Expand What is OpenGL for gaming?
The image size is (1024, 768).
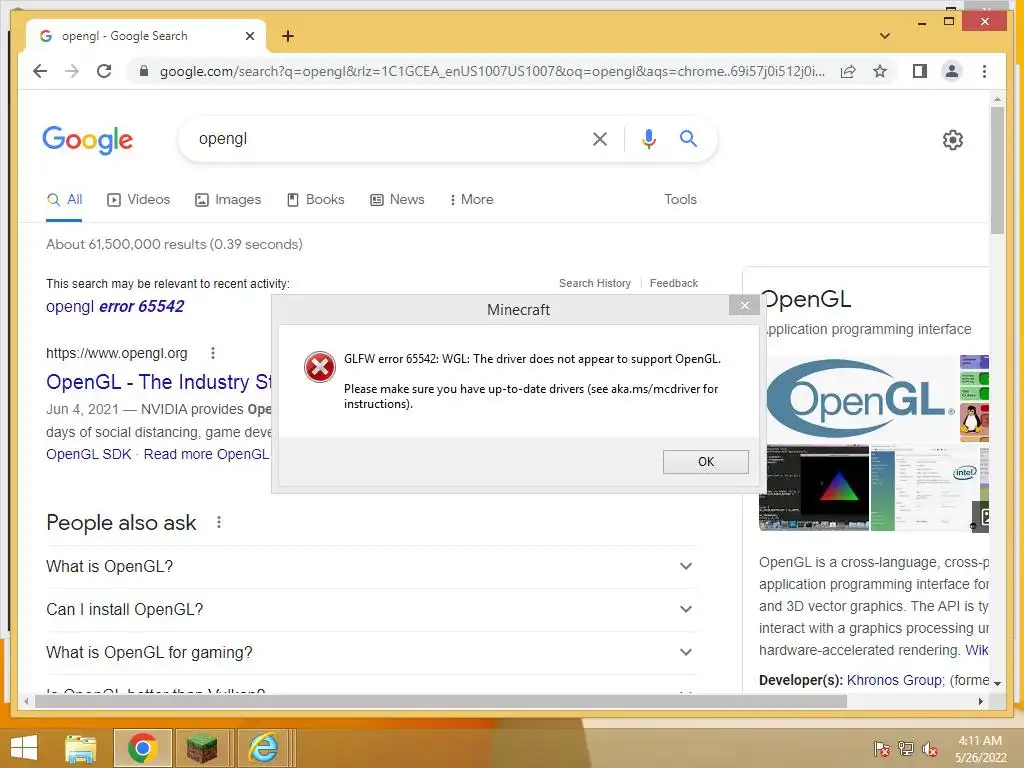tap(370, 653)
